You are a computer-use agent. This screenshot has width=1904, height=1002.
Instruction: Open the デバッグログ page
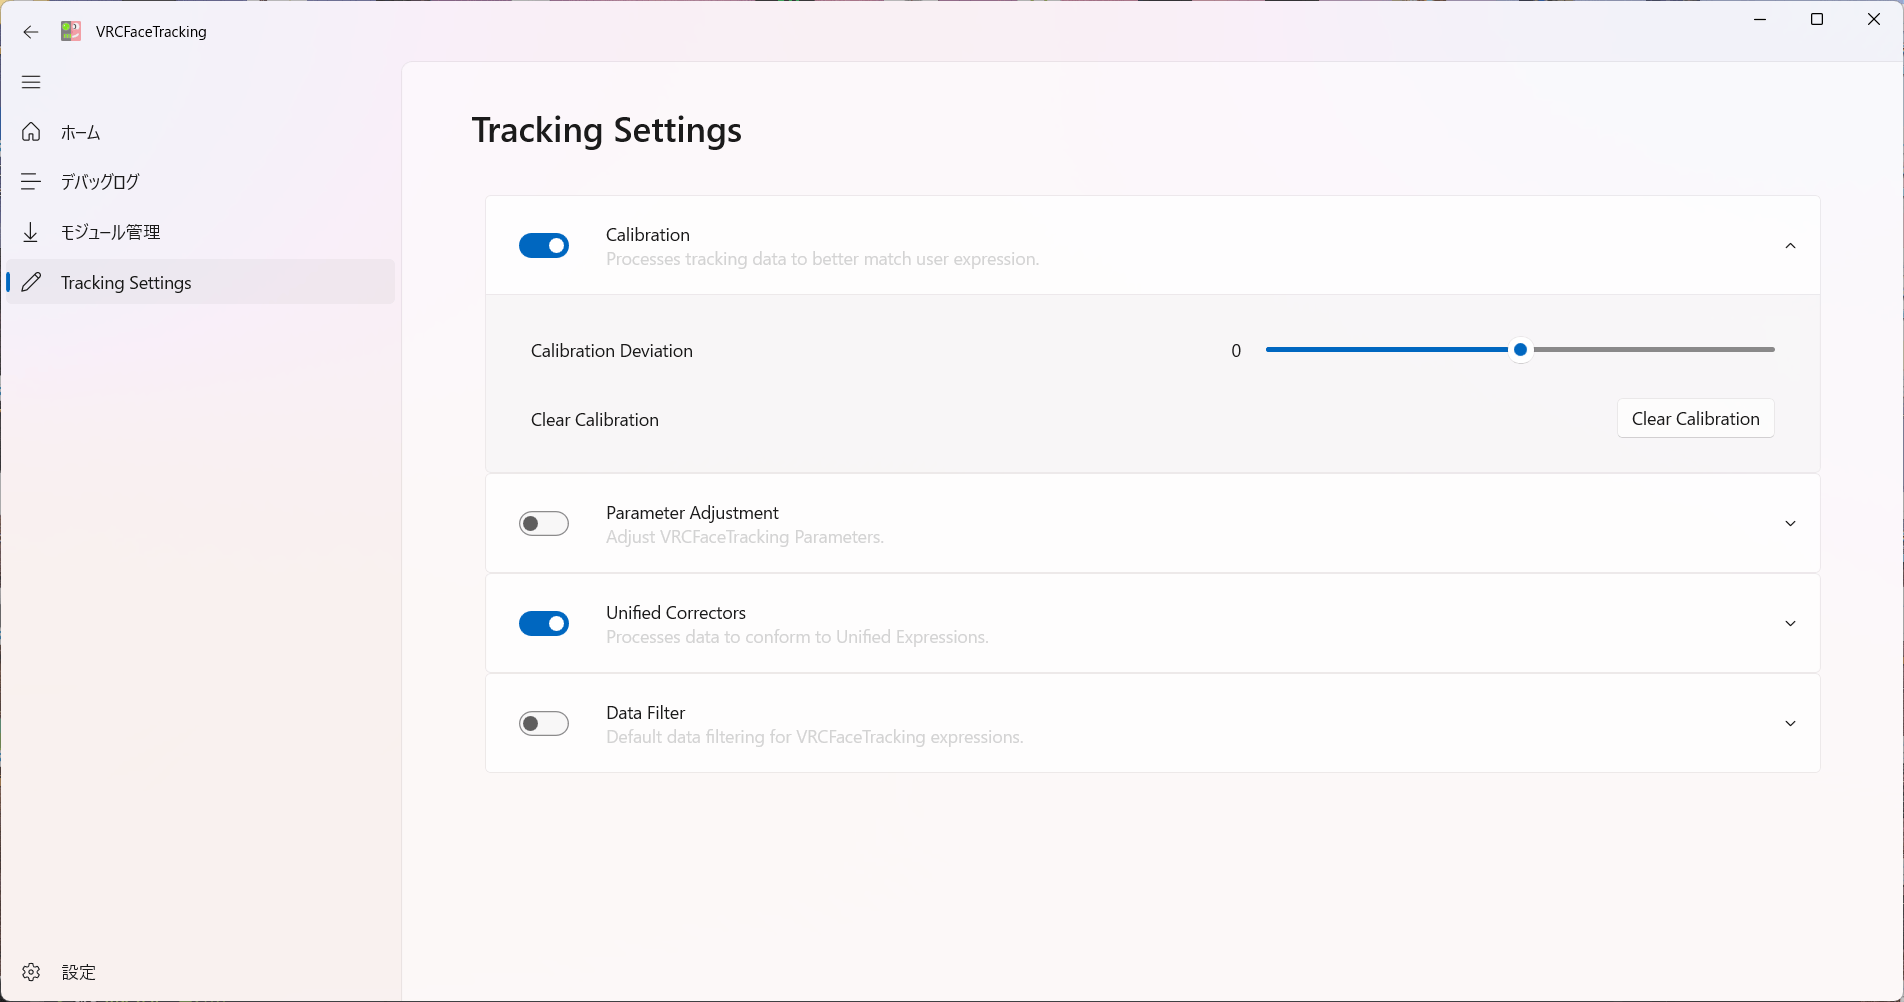coord(100,182)
